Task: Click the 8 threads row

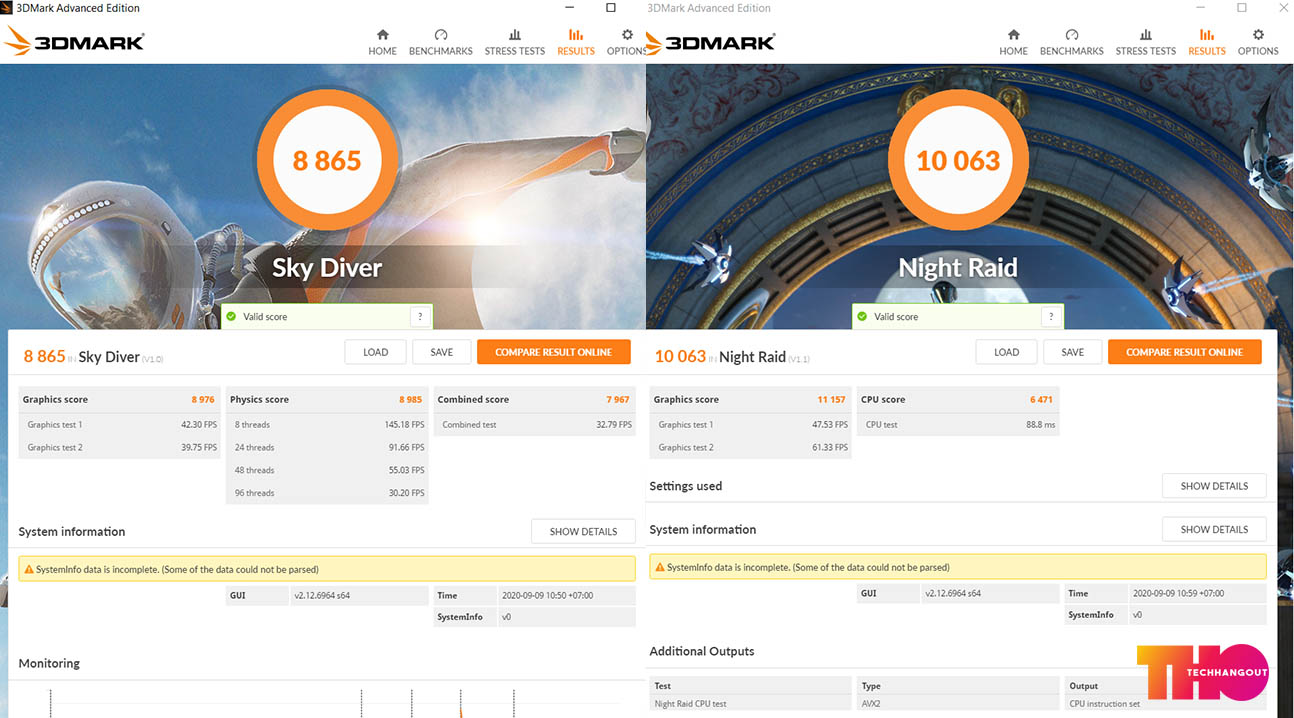Action: [328, 425]
